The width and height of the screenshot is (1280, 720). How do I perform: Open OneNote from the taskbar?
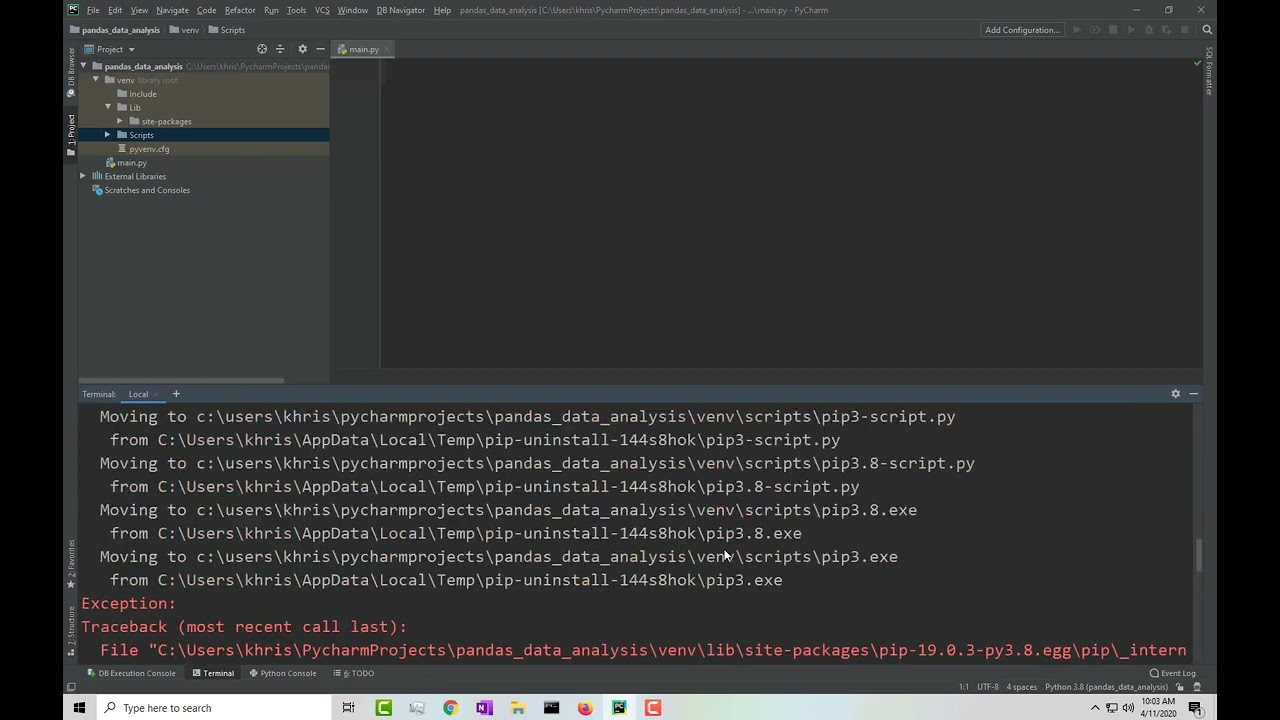point(484,708)
